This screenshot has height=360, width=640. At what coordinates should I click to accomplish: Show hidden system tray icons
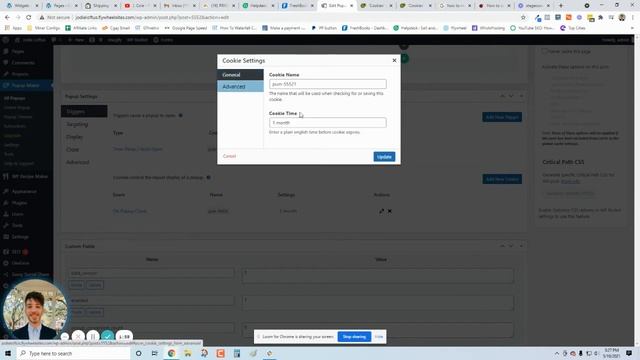[x=557, y=353]
